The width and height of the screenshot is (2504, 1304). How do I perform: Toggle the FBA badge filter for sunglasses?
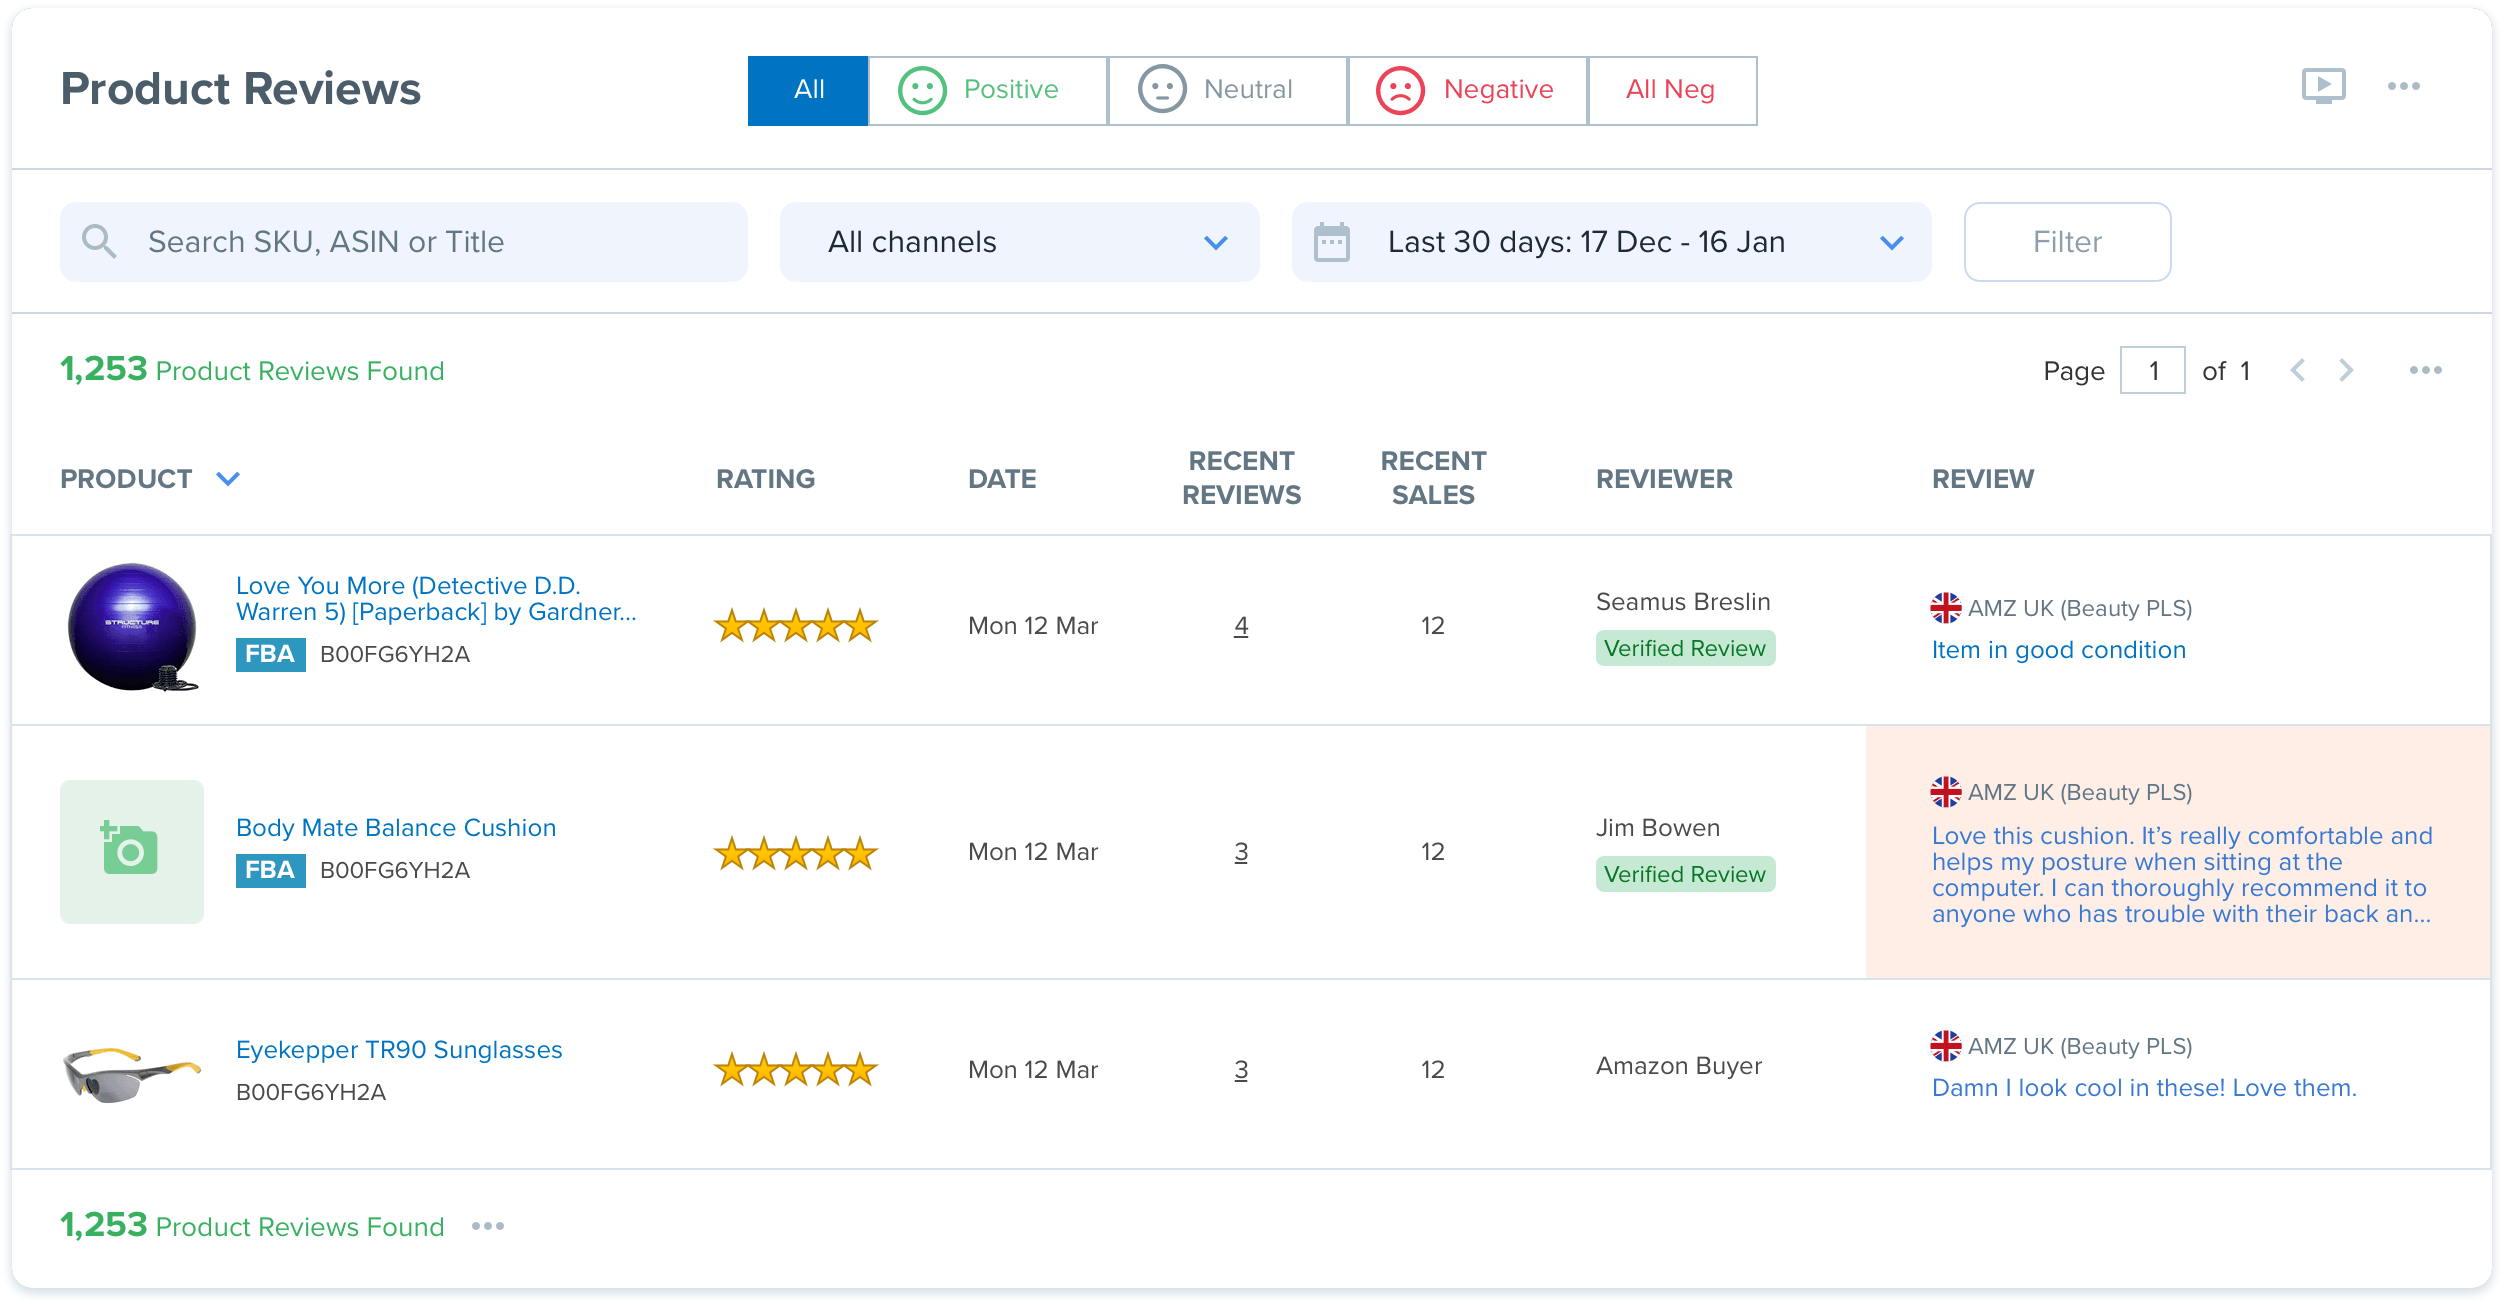click(x=268, y=1090)
